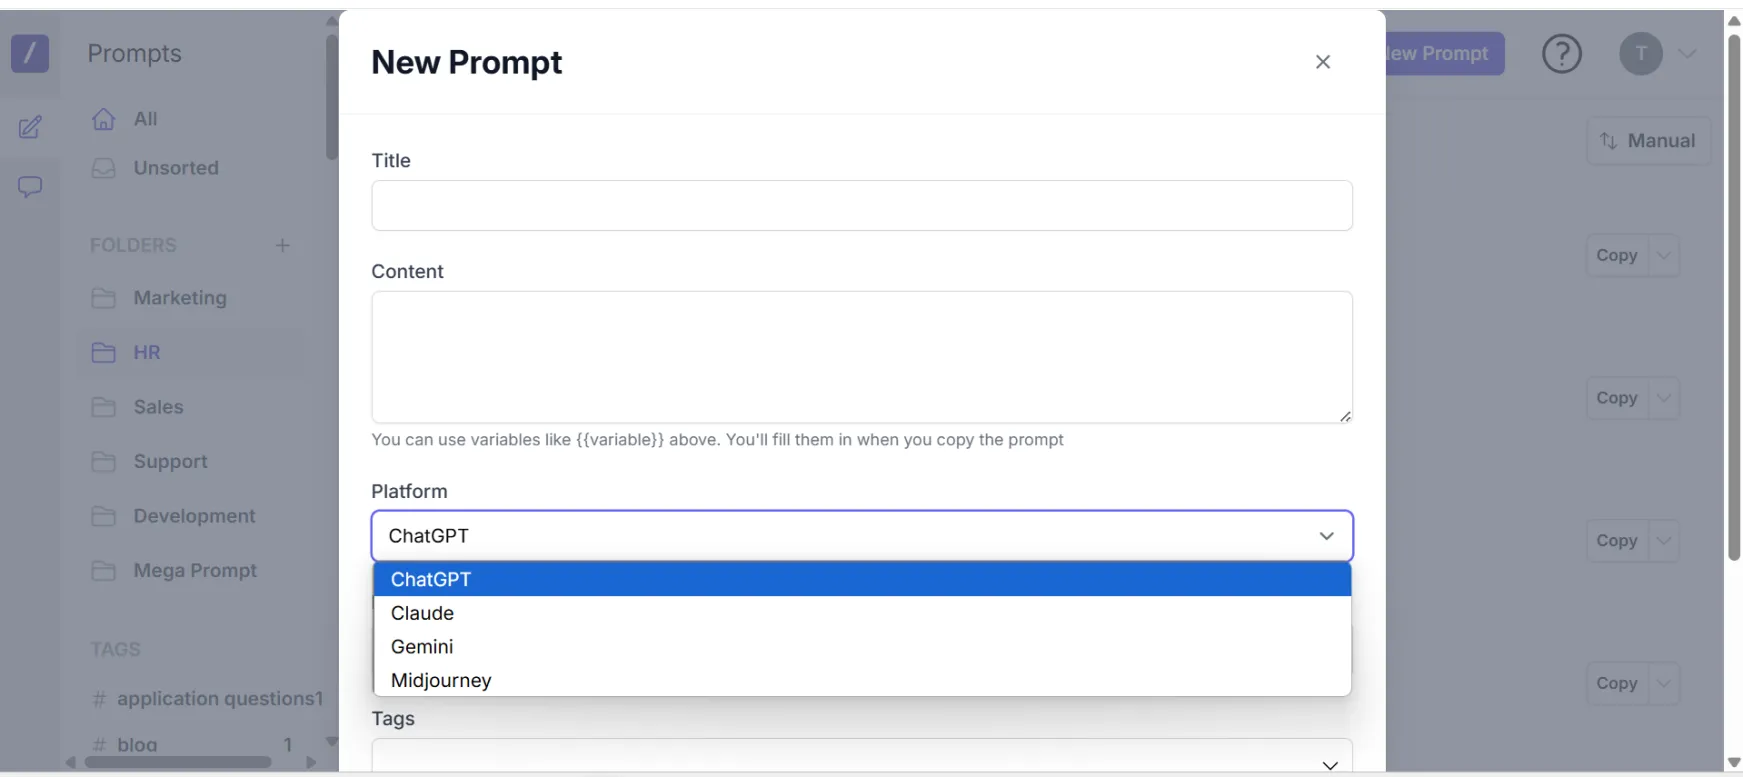Click the plus icon to add folder
The width and height of the screenshot is (1743, 777).
click(x=283, y=246)
